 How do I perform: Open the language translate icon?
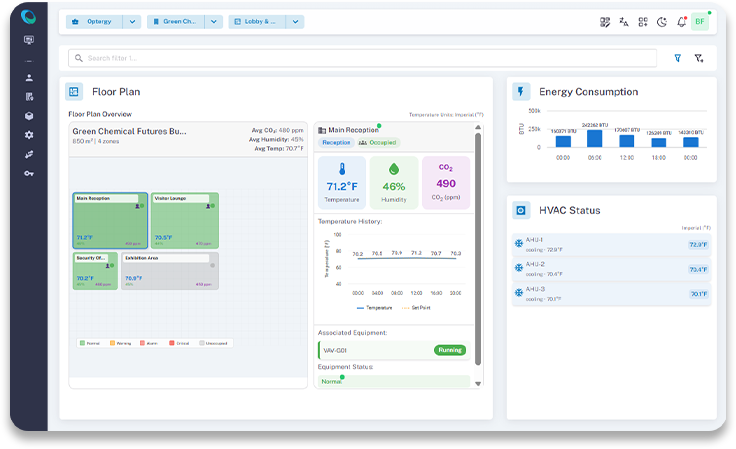(x=624, y=22)
